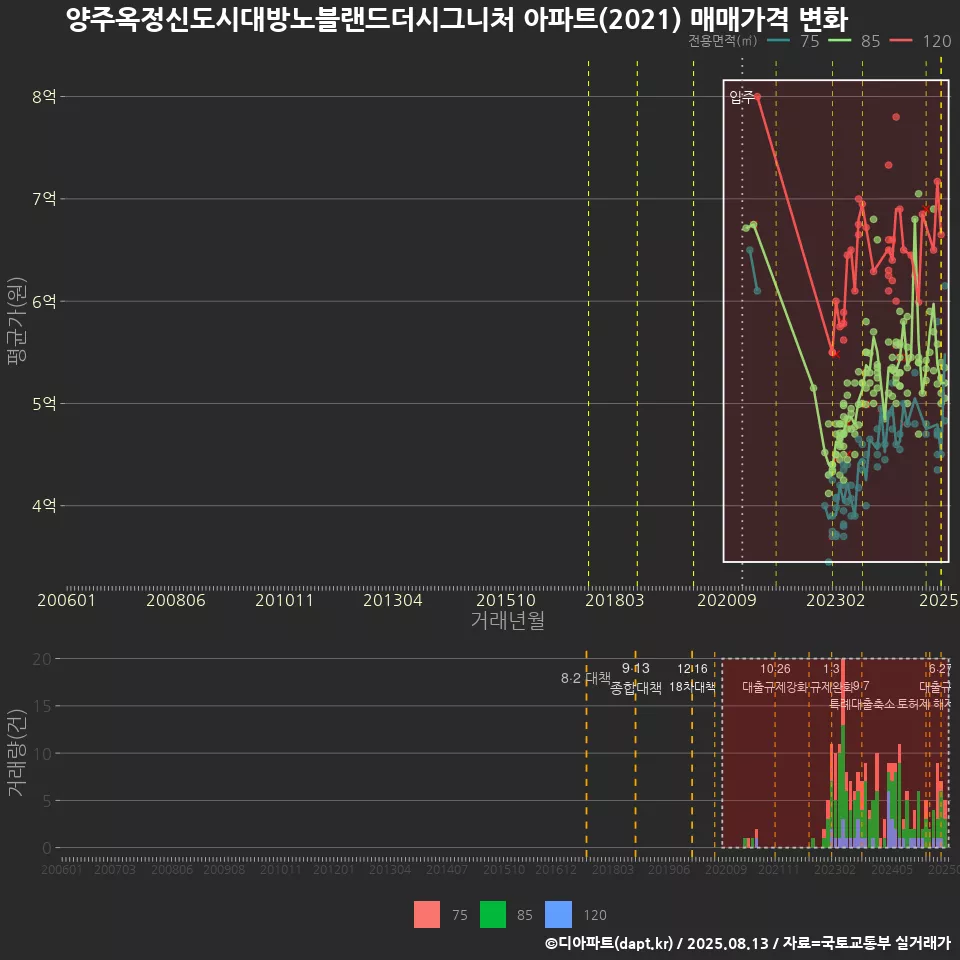Click the 7억 y-axis label

[x=44, y=198]
